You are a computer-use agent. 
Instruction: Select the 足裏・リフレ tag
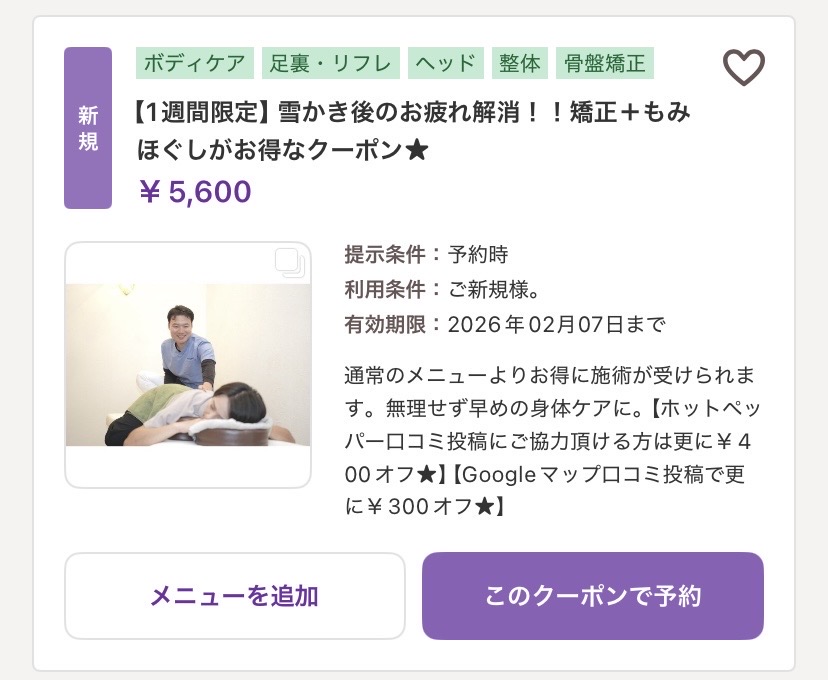[x=332, y=63]
